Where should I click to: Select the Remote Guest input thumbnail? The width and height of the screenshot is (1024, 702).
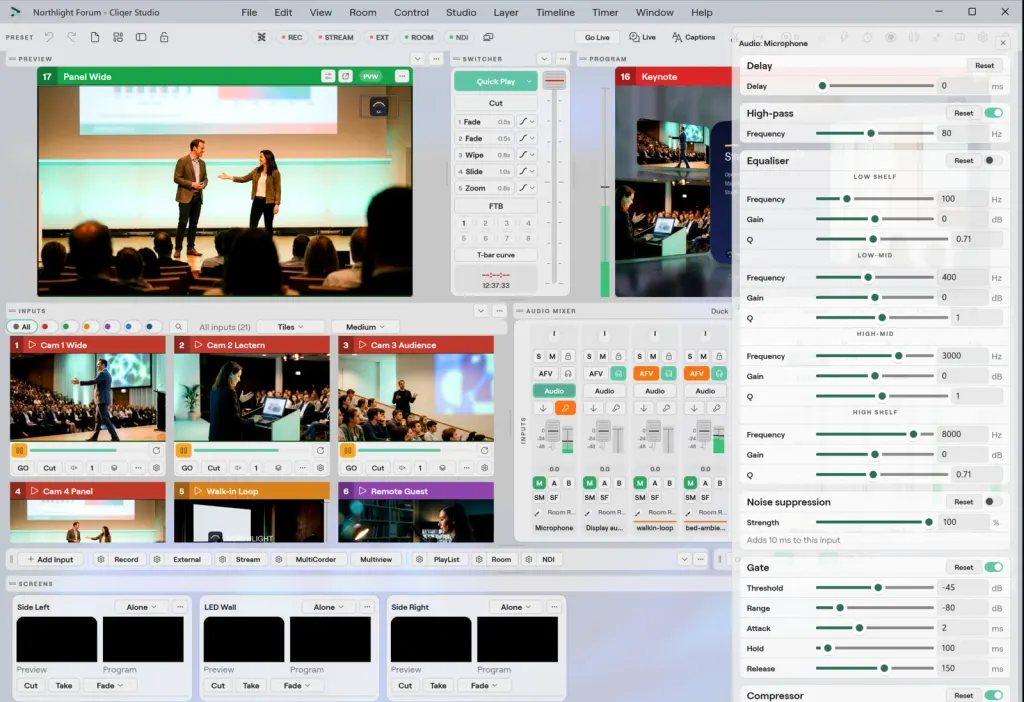coord(416,520)
